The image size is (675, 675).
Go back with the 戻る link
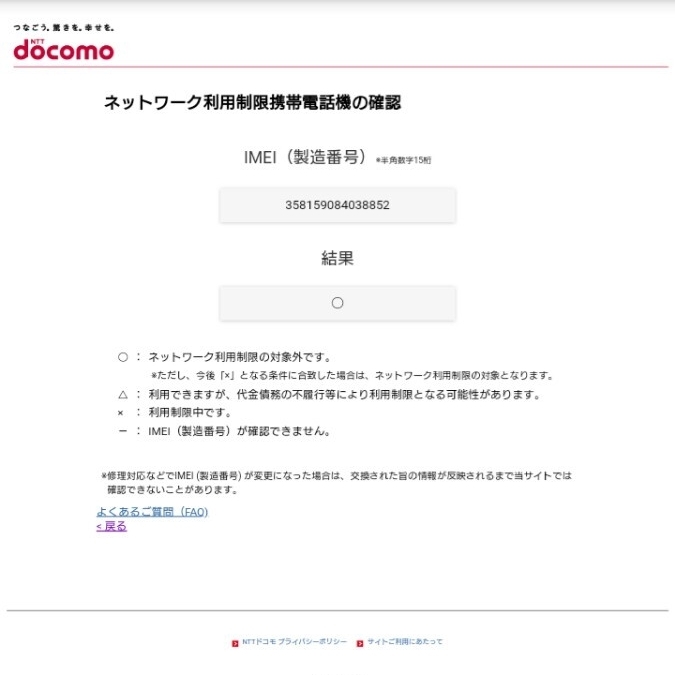click(x=111, y=526)
